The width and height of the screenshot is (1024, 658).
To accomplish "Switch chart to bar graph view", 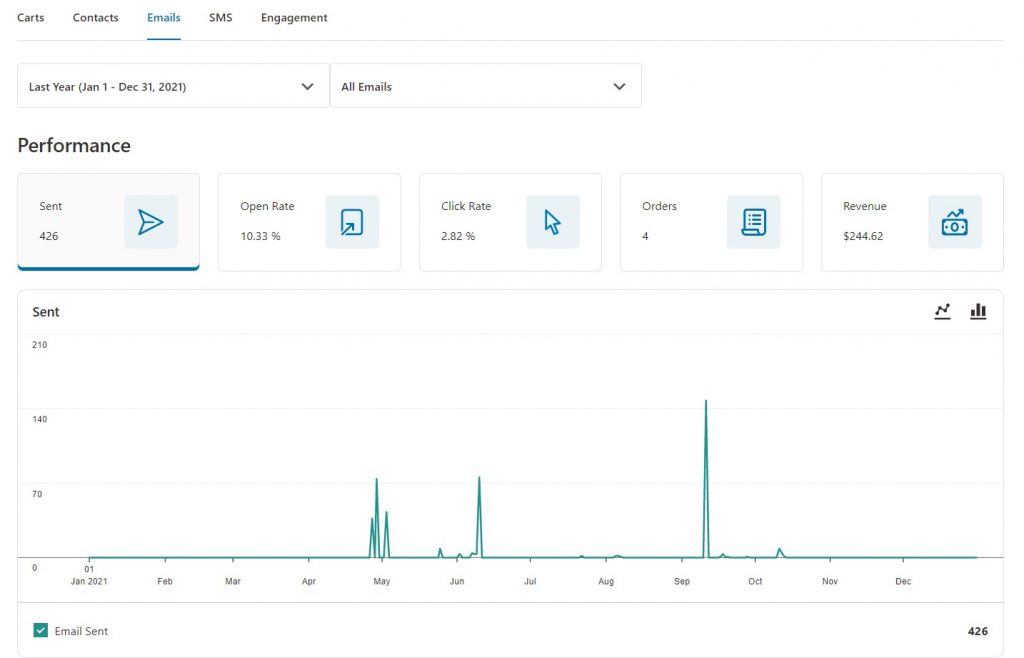I will 978,311.
